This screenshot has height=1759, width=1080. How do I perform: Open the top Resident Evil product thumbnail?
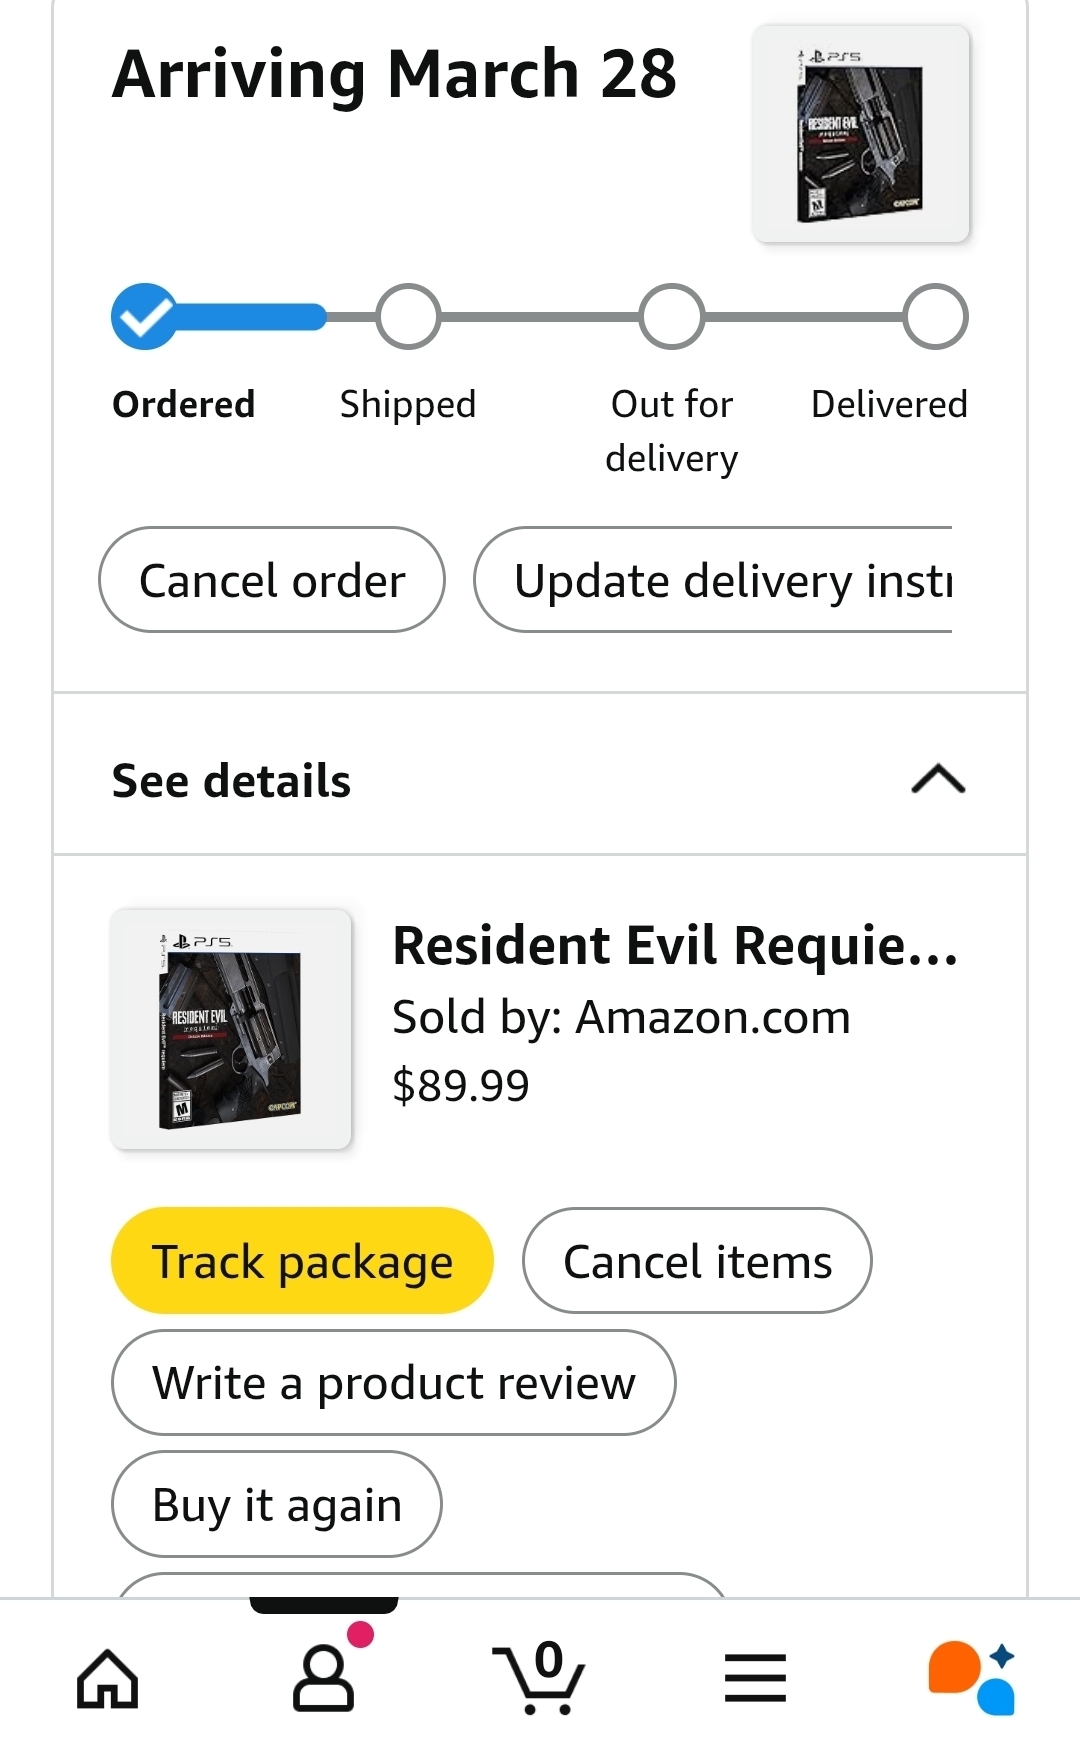(861, 134)
